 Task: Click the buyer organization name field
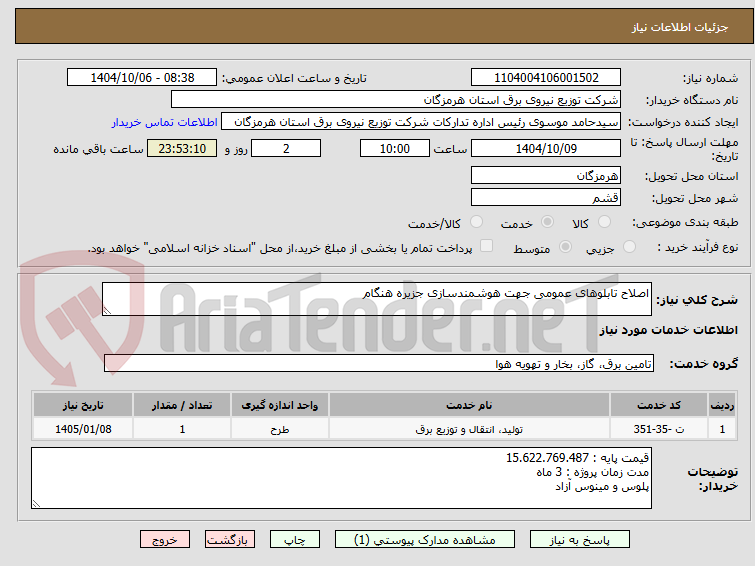[396, 100]
